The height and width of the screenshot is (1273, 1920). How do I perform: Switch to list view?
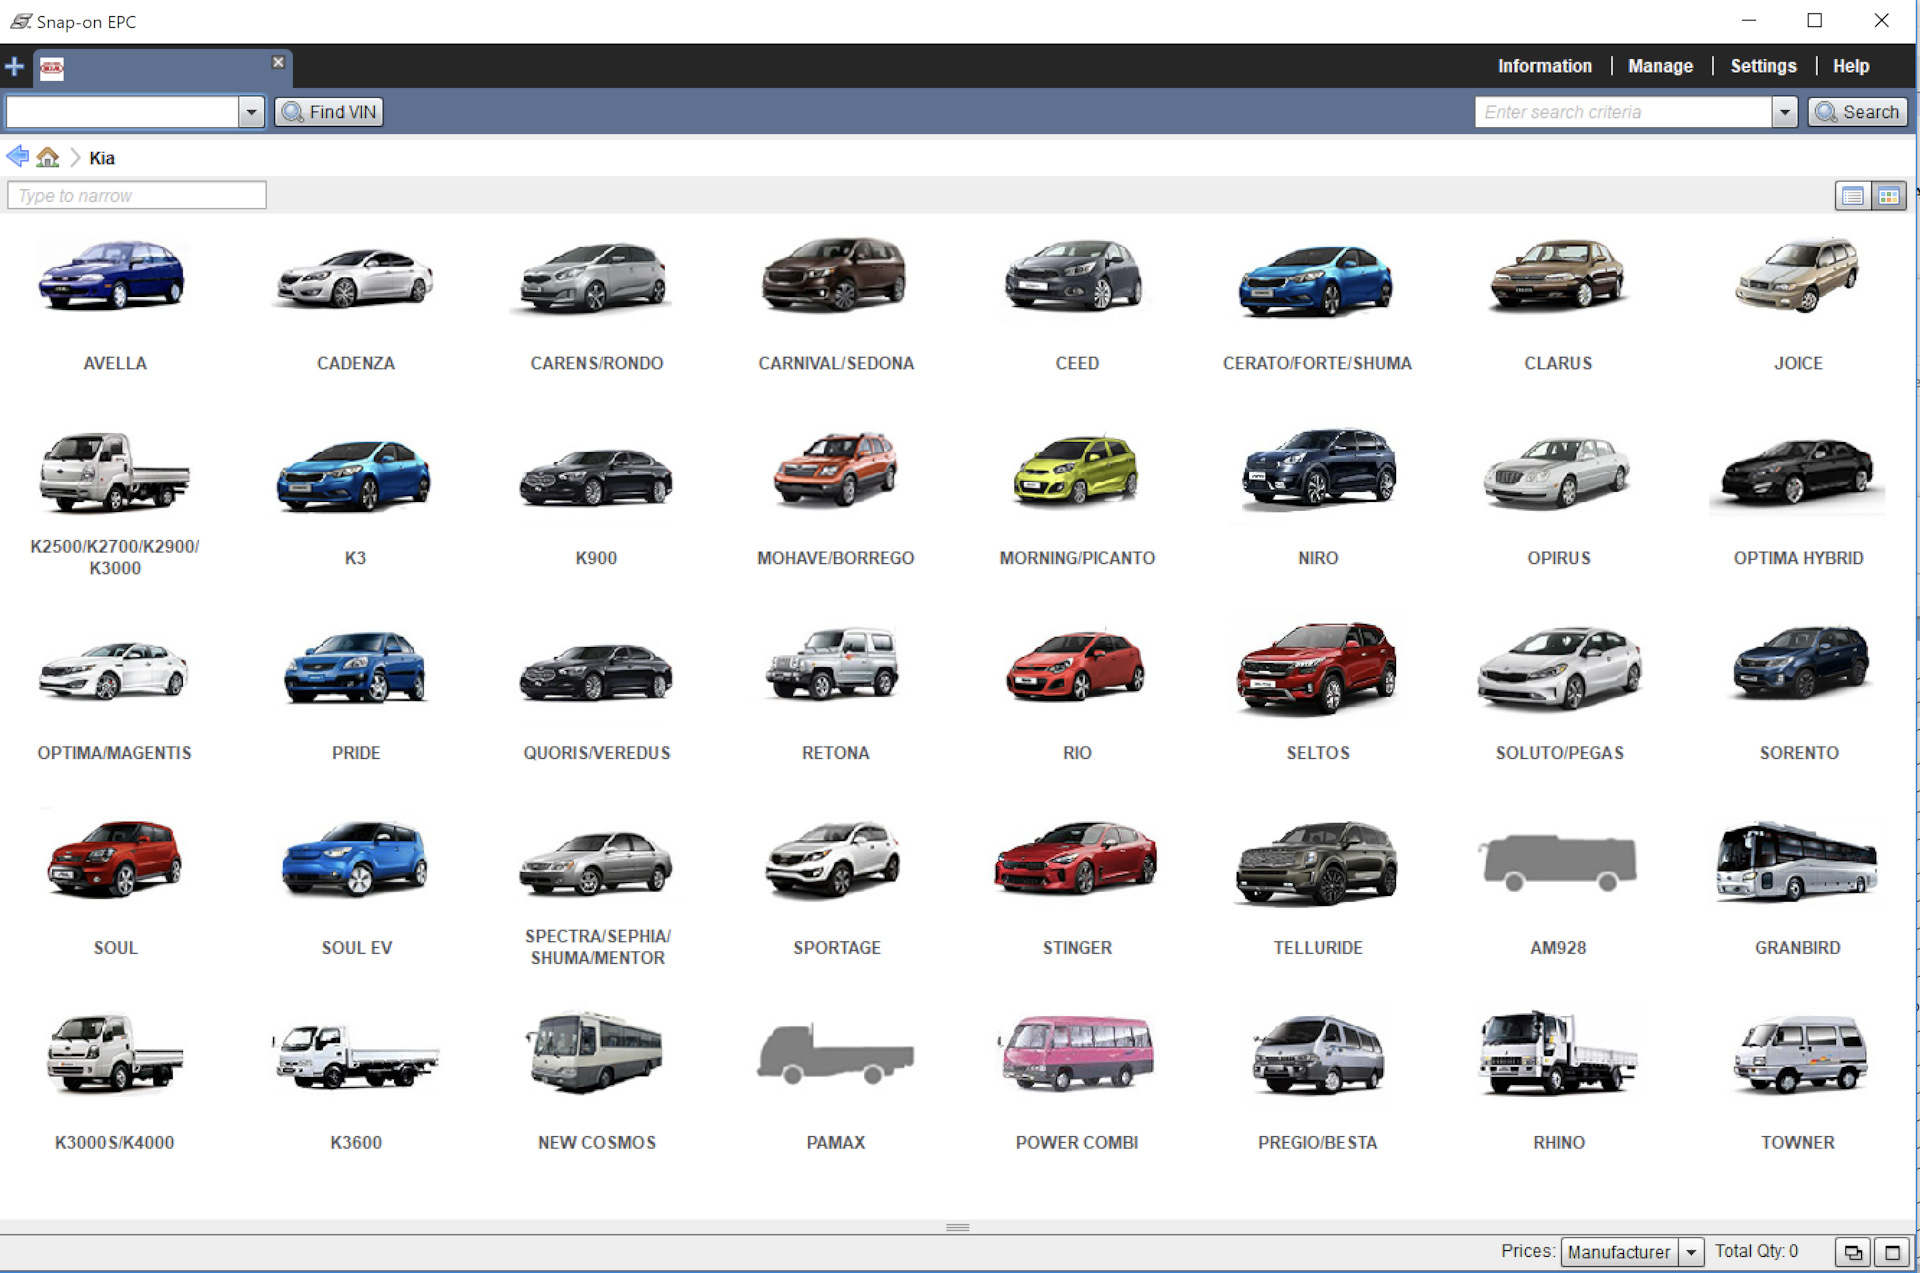click(1852, 196)
